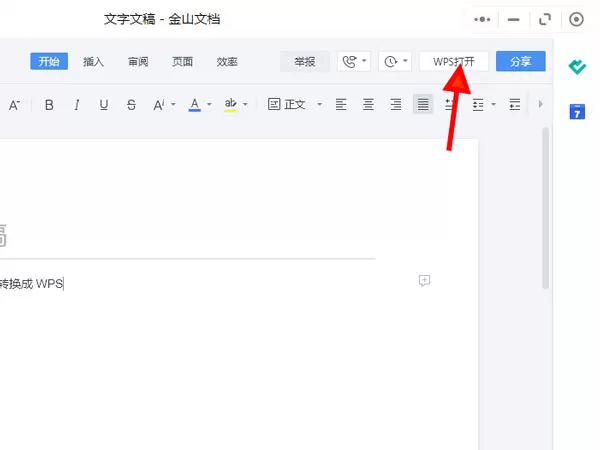Open the blue calendar sidebar icon
The width and height of the screenshot is (600, 450).
tap(577, 112)
